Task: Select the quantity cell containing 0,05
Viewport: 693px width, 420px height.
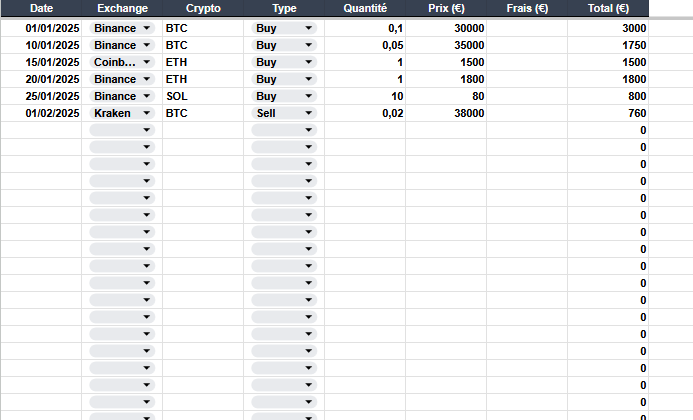Action: pyautogui.click(x=365, y=46)
